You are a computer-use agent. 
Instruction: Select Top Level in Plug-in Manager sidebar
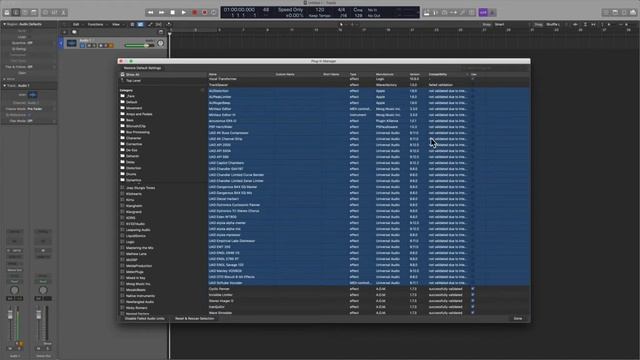[x=133, y=80]
